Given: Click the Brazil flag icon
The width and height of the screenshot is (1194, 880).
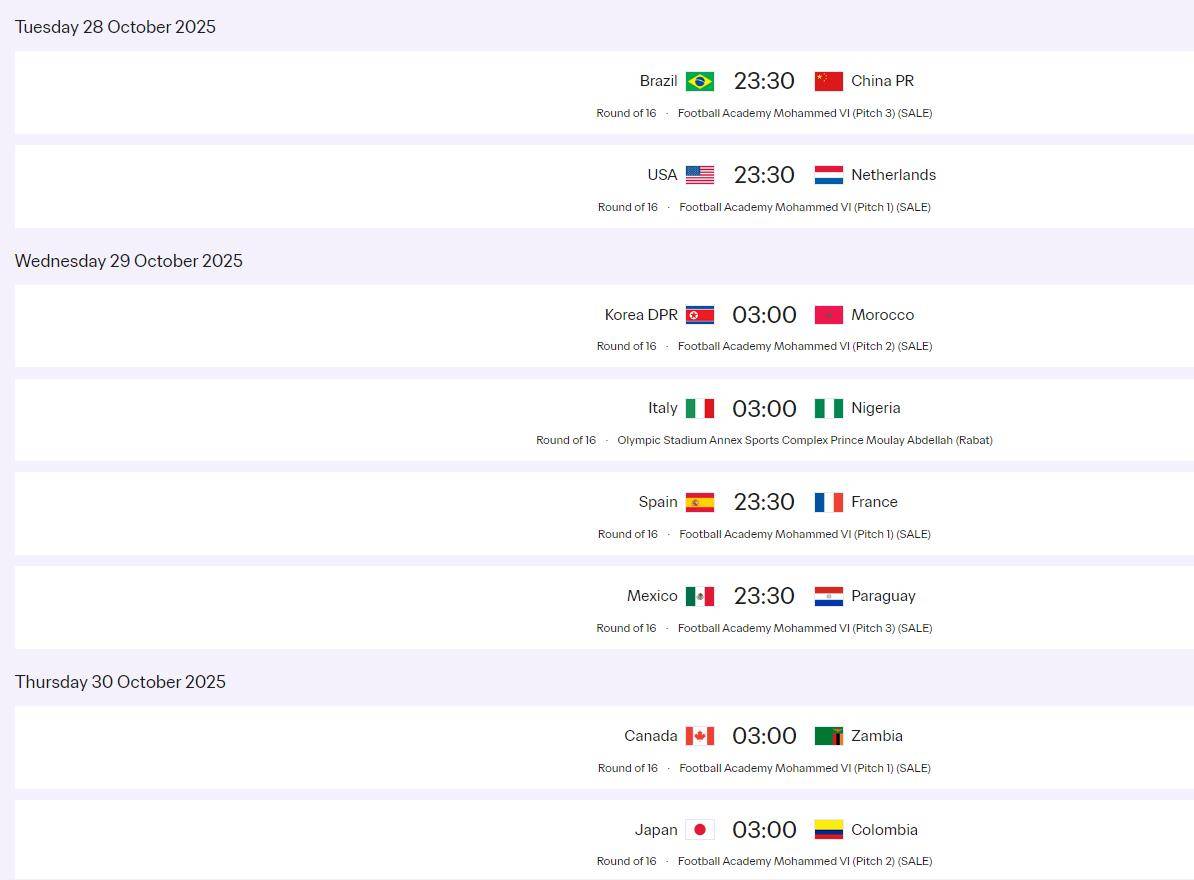Looking at the screenshot, I should click(700, 81).
